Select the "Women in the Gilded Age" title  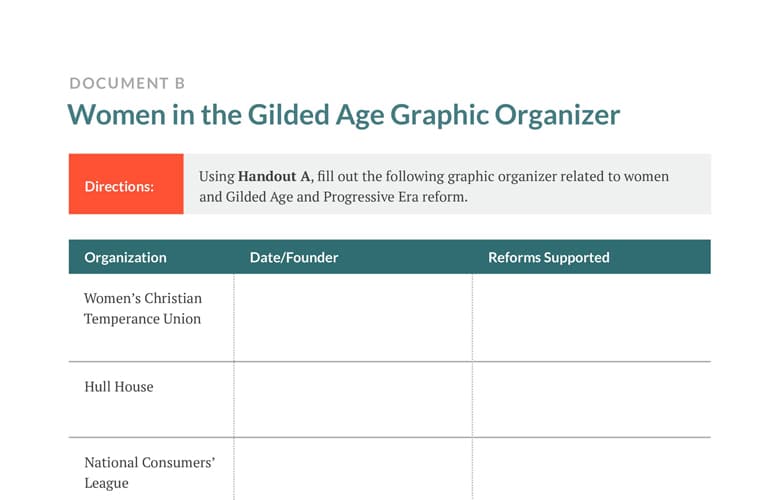343,115
